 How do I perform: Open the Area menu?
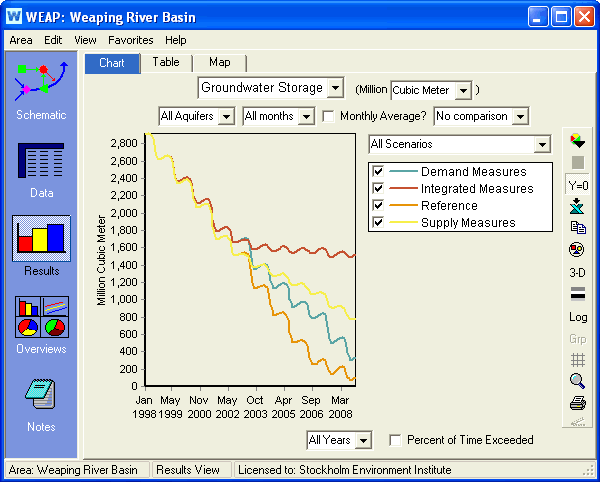point(21,40)
